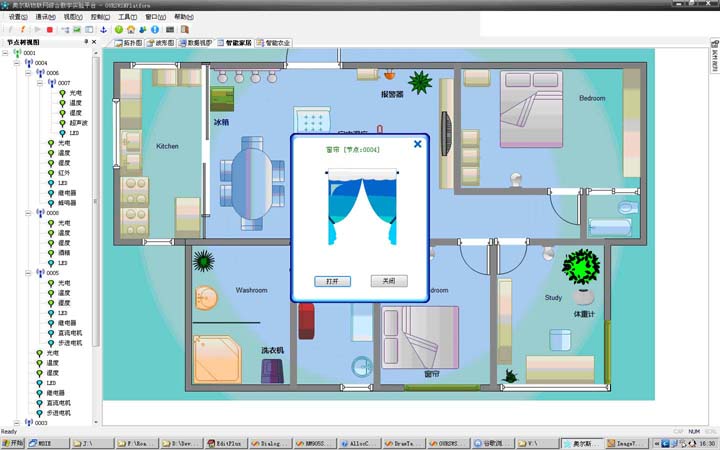
Task: Collapse node 0004 in the tree
Action: pyautogui.click(x=18, y=63)
